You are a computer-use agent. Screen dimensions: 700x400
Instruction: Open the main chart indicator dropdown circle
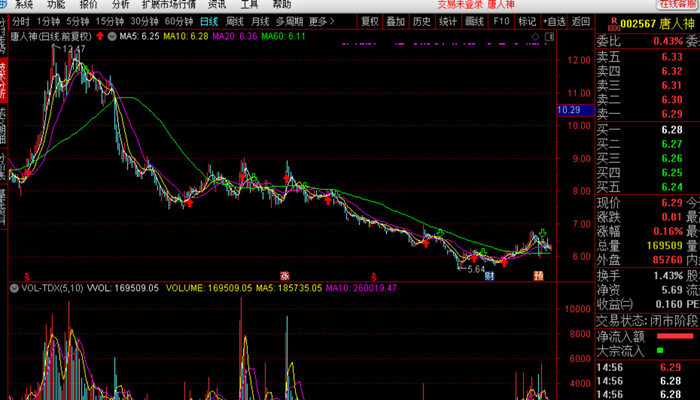click(112, 36)
